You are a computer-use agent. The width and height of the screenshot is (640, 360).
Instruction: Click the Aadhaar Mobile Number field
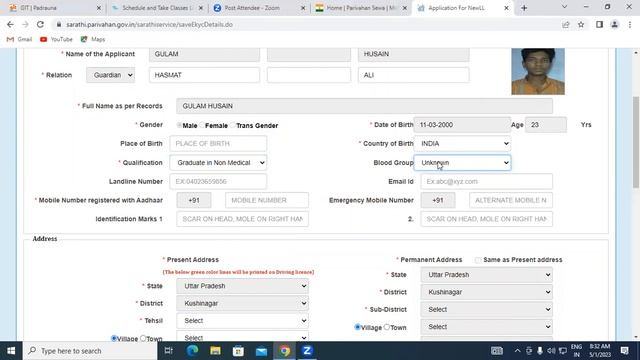pos(267,200)
